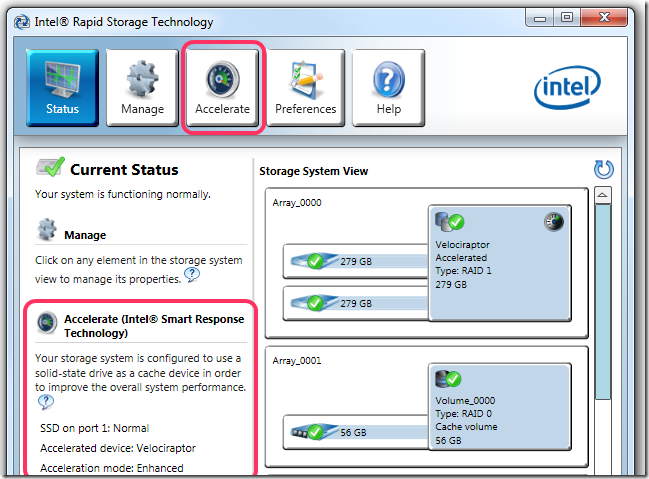The height and width of the screenshot is (479, 649).
Task: Select the second 279 GB disk in Array_0000
Action: [356, 303]
